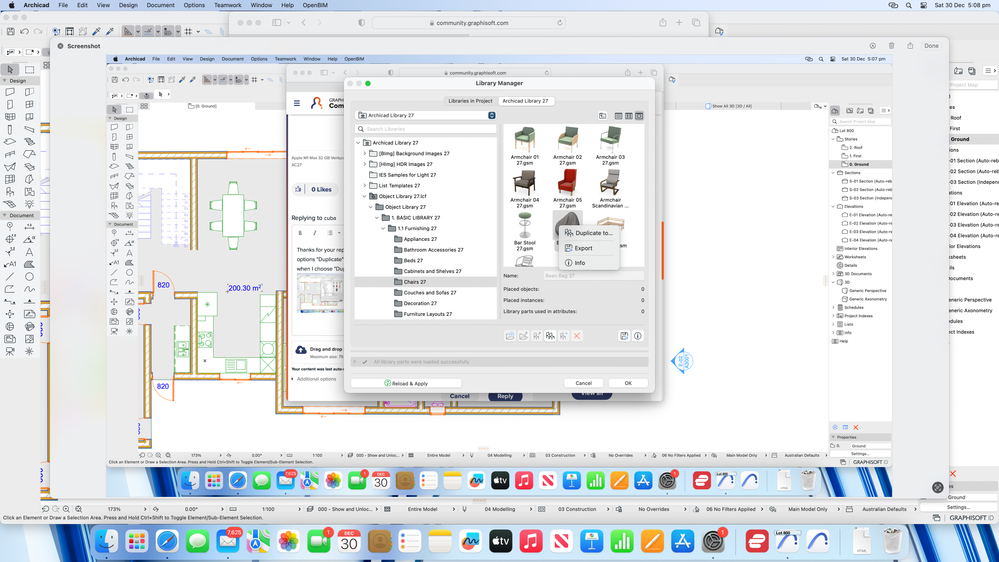Screen dimensions: 999x562
Task: Select the Wall tool in the leftmost toolbox
Action: (x=10, y=92)
